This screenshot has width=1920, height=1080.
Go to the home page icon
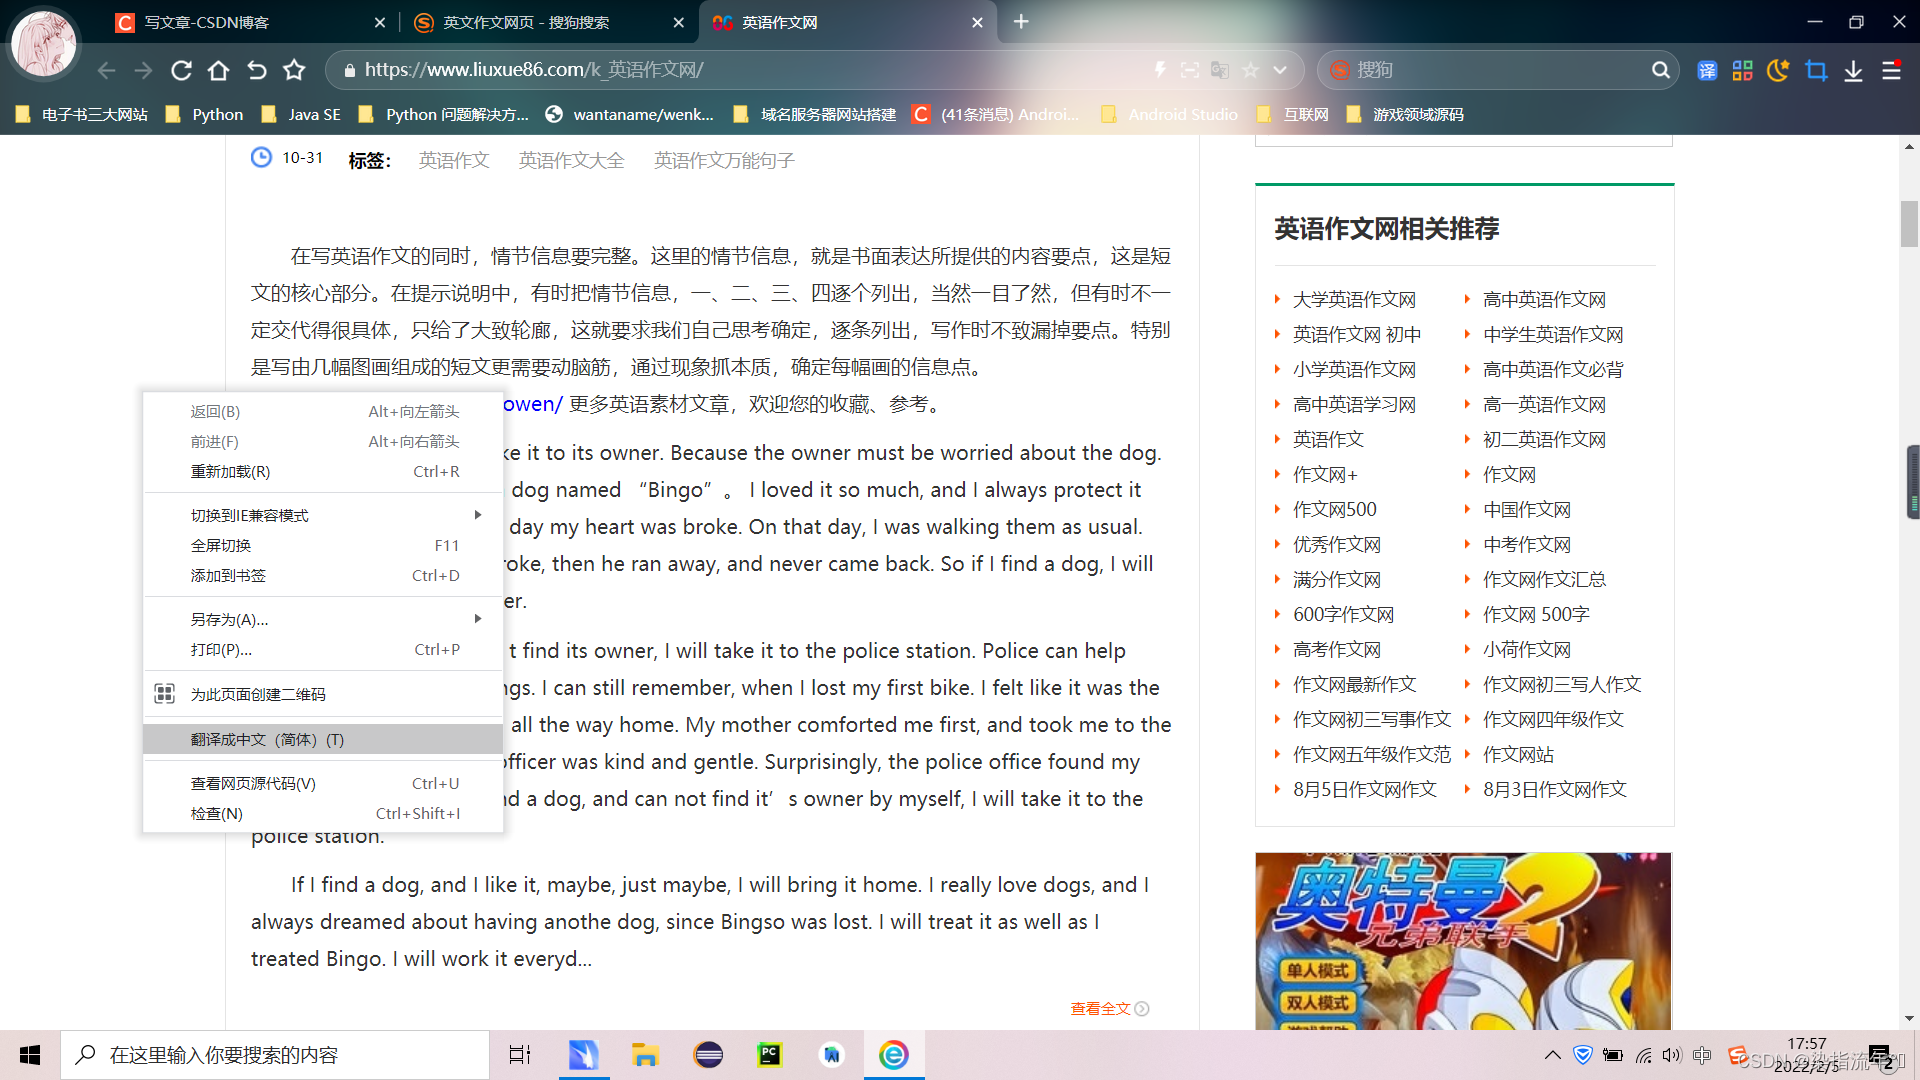[219, 70]
